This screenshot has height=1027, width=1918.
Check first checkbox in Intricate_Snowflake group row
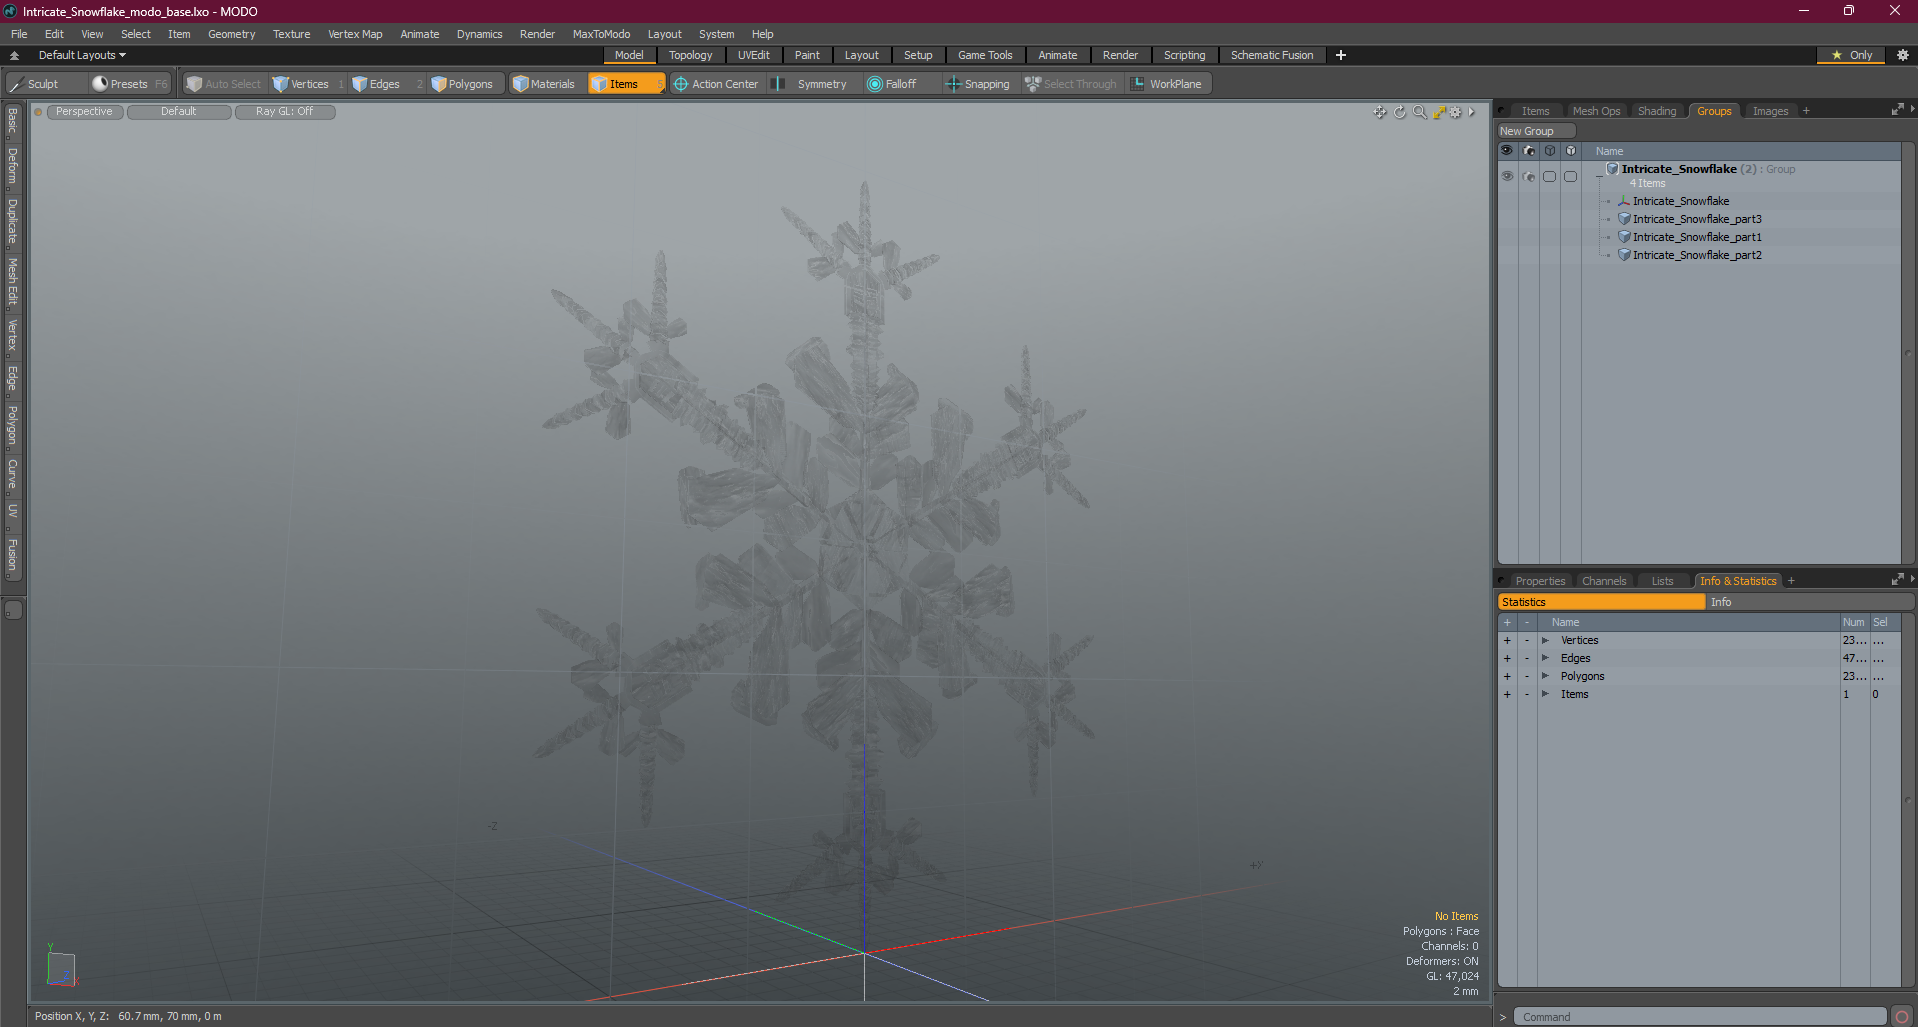[x=1550, y=176]
